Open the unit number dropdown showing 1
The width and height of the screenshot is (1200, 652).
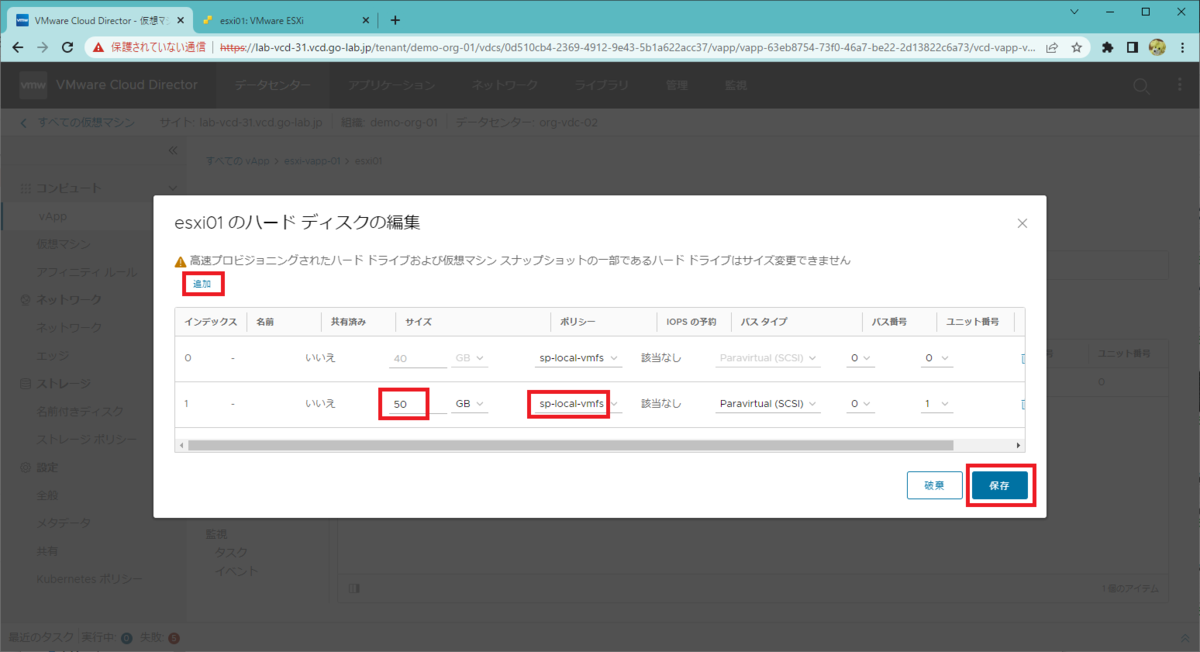click(937, 404)
